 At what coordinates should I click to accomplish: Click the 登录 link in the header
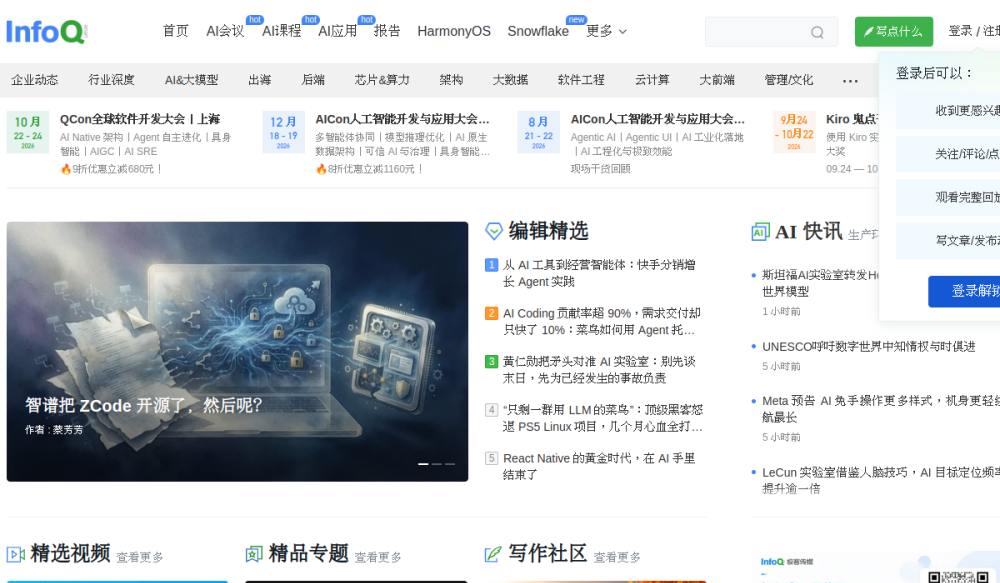click(960, 31)
